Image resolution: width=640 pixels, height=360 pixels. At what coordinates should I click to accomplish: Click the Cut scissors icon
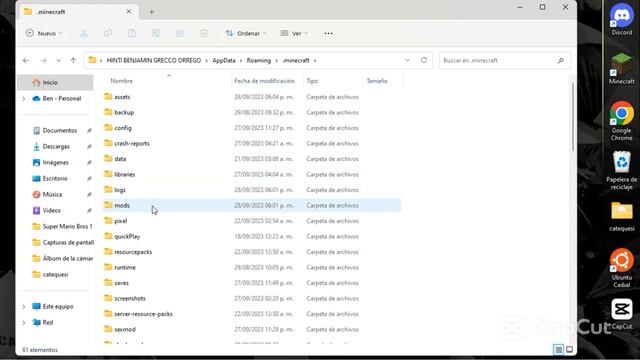pyautogui.click(x=84, y=33)
